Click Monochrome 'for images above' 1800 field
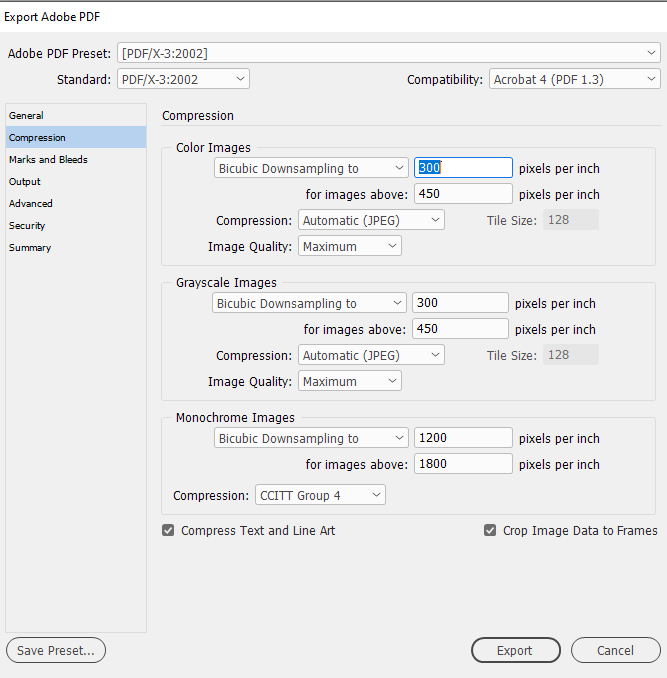The width and height of the screenshot is (667, 678). (x=463, y=464)
